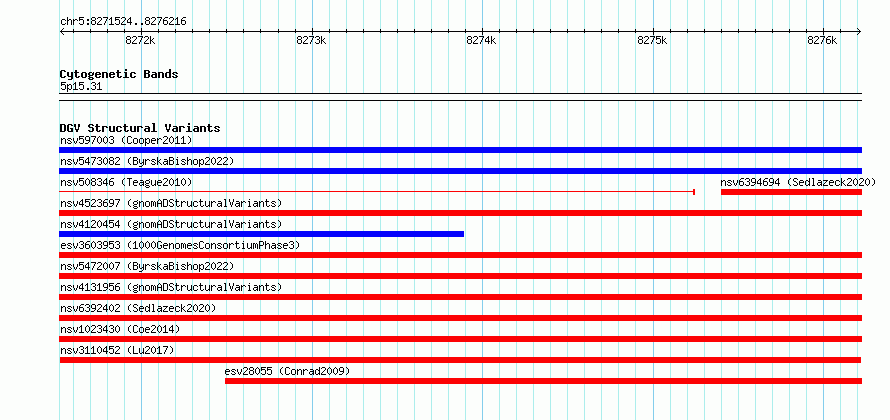
Task: Click the DGV Structural Variants track title
Action: pos(140,128)
